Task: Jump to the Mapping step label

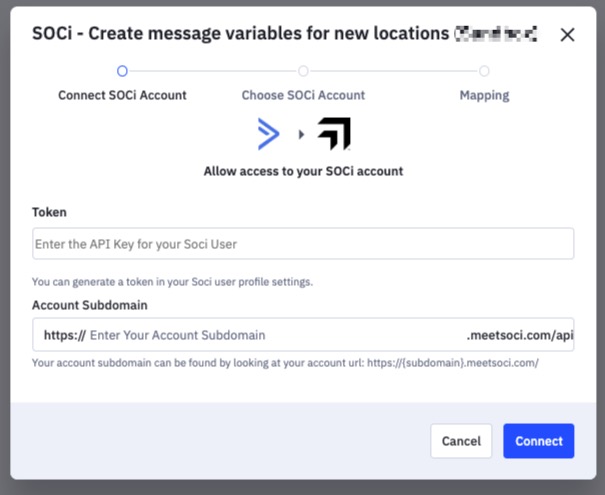Action: click(x=484, y=96)
